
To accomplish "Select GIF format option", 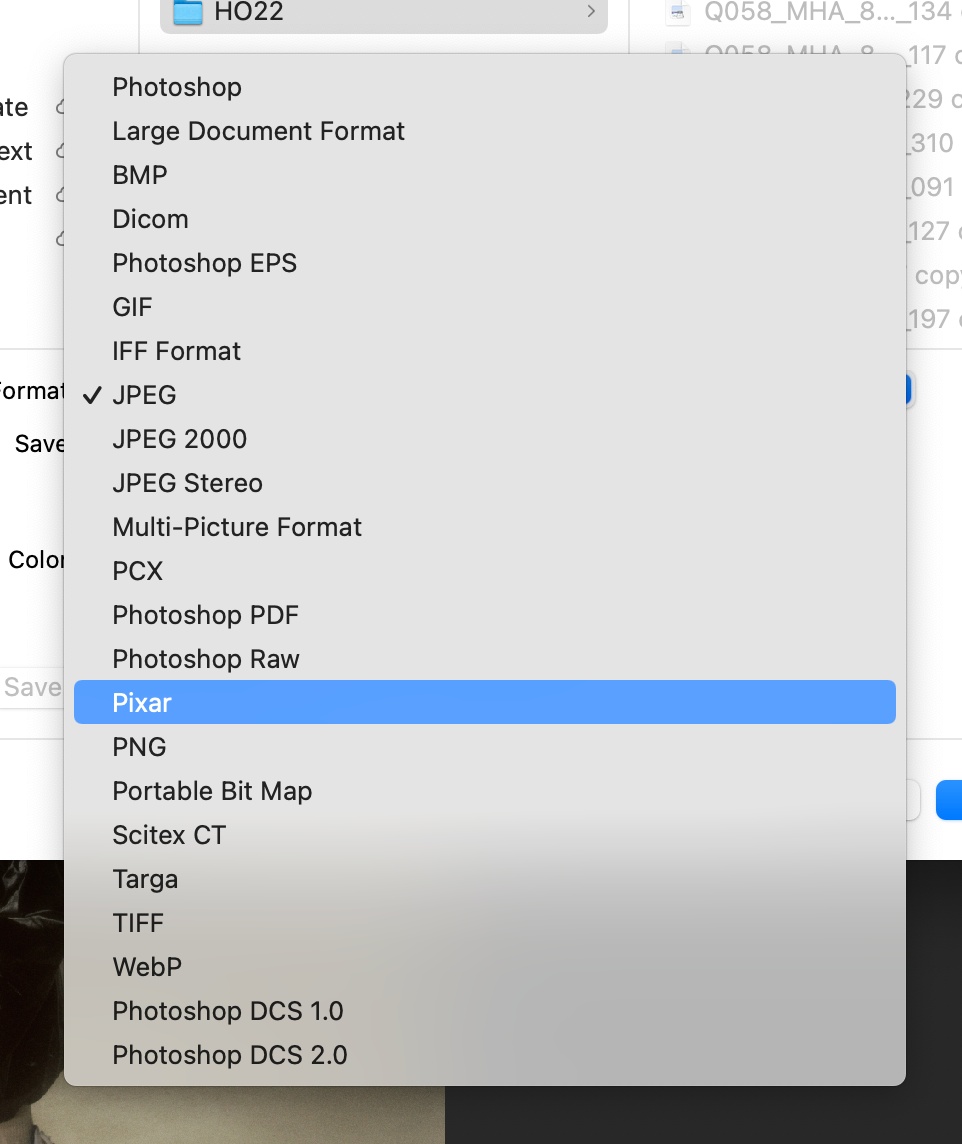I will [x=484, y=307].
